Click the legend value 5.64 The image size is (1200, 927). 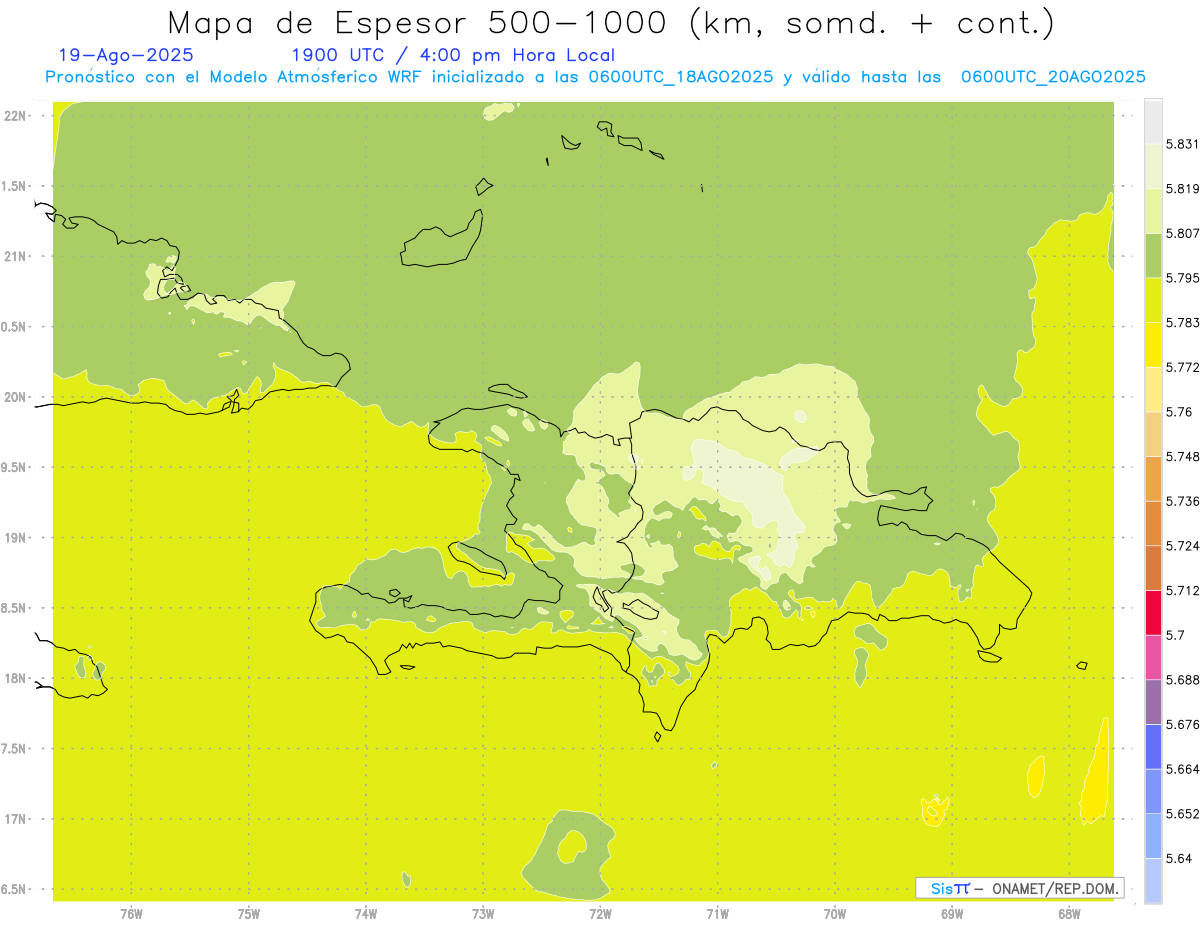pyautogui.click(x=1179, y=858)
